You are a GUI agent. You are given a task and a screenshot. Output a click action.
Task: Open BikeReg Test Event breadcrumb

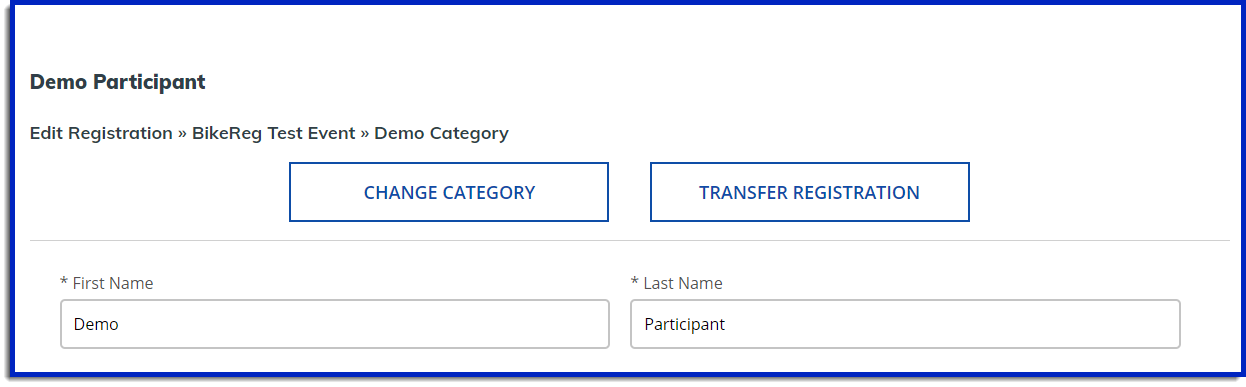coord(274,133)
